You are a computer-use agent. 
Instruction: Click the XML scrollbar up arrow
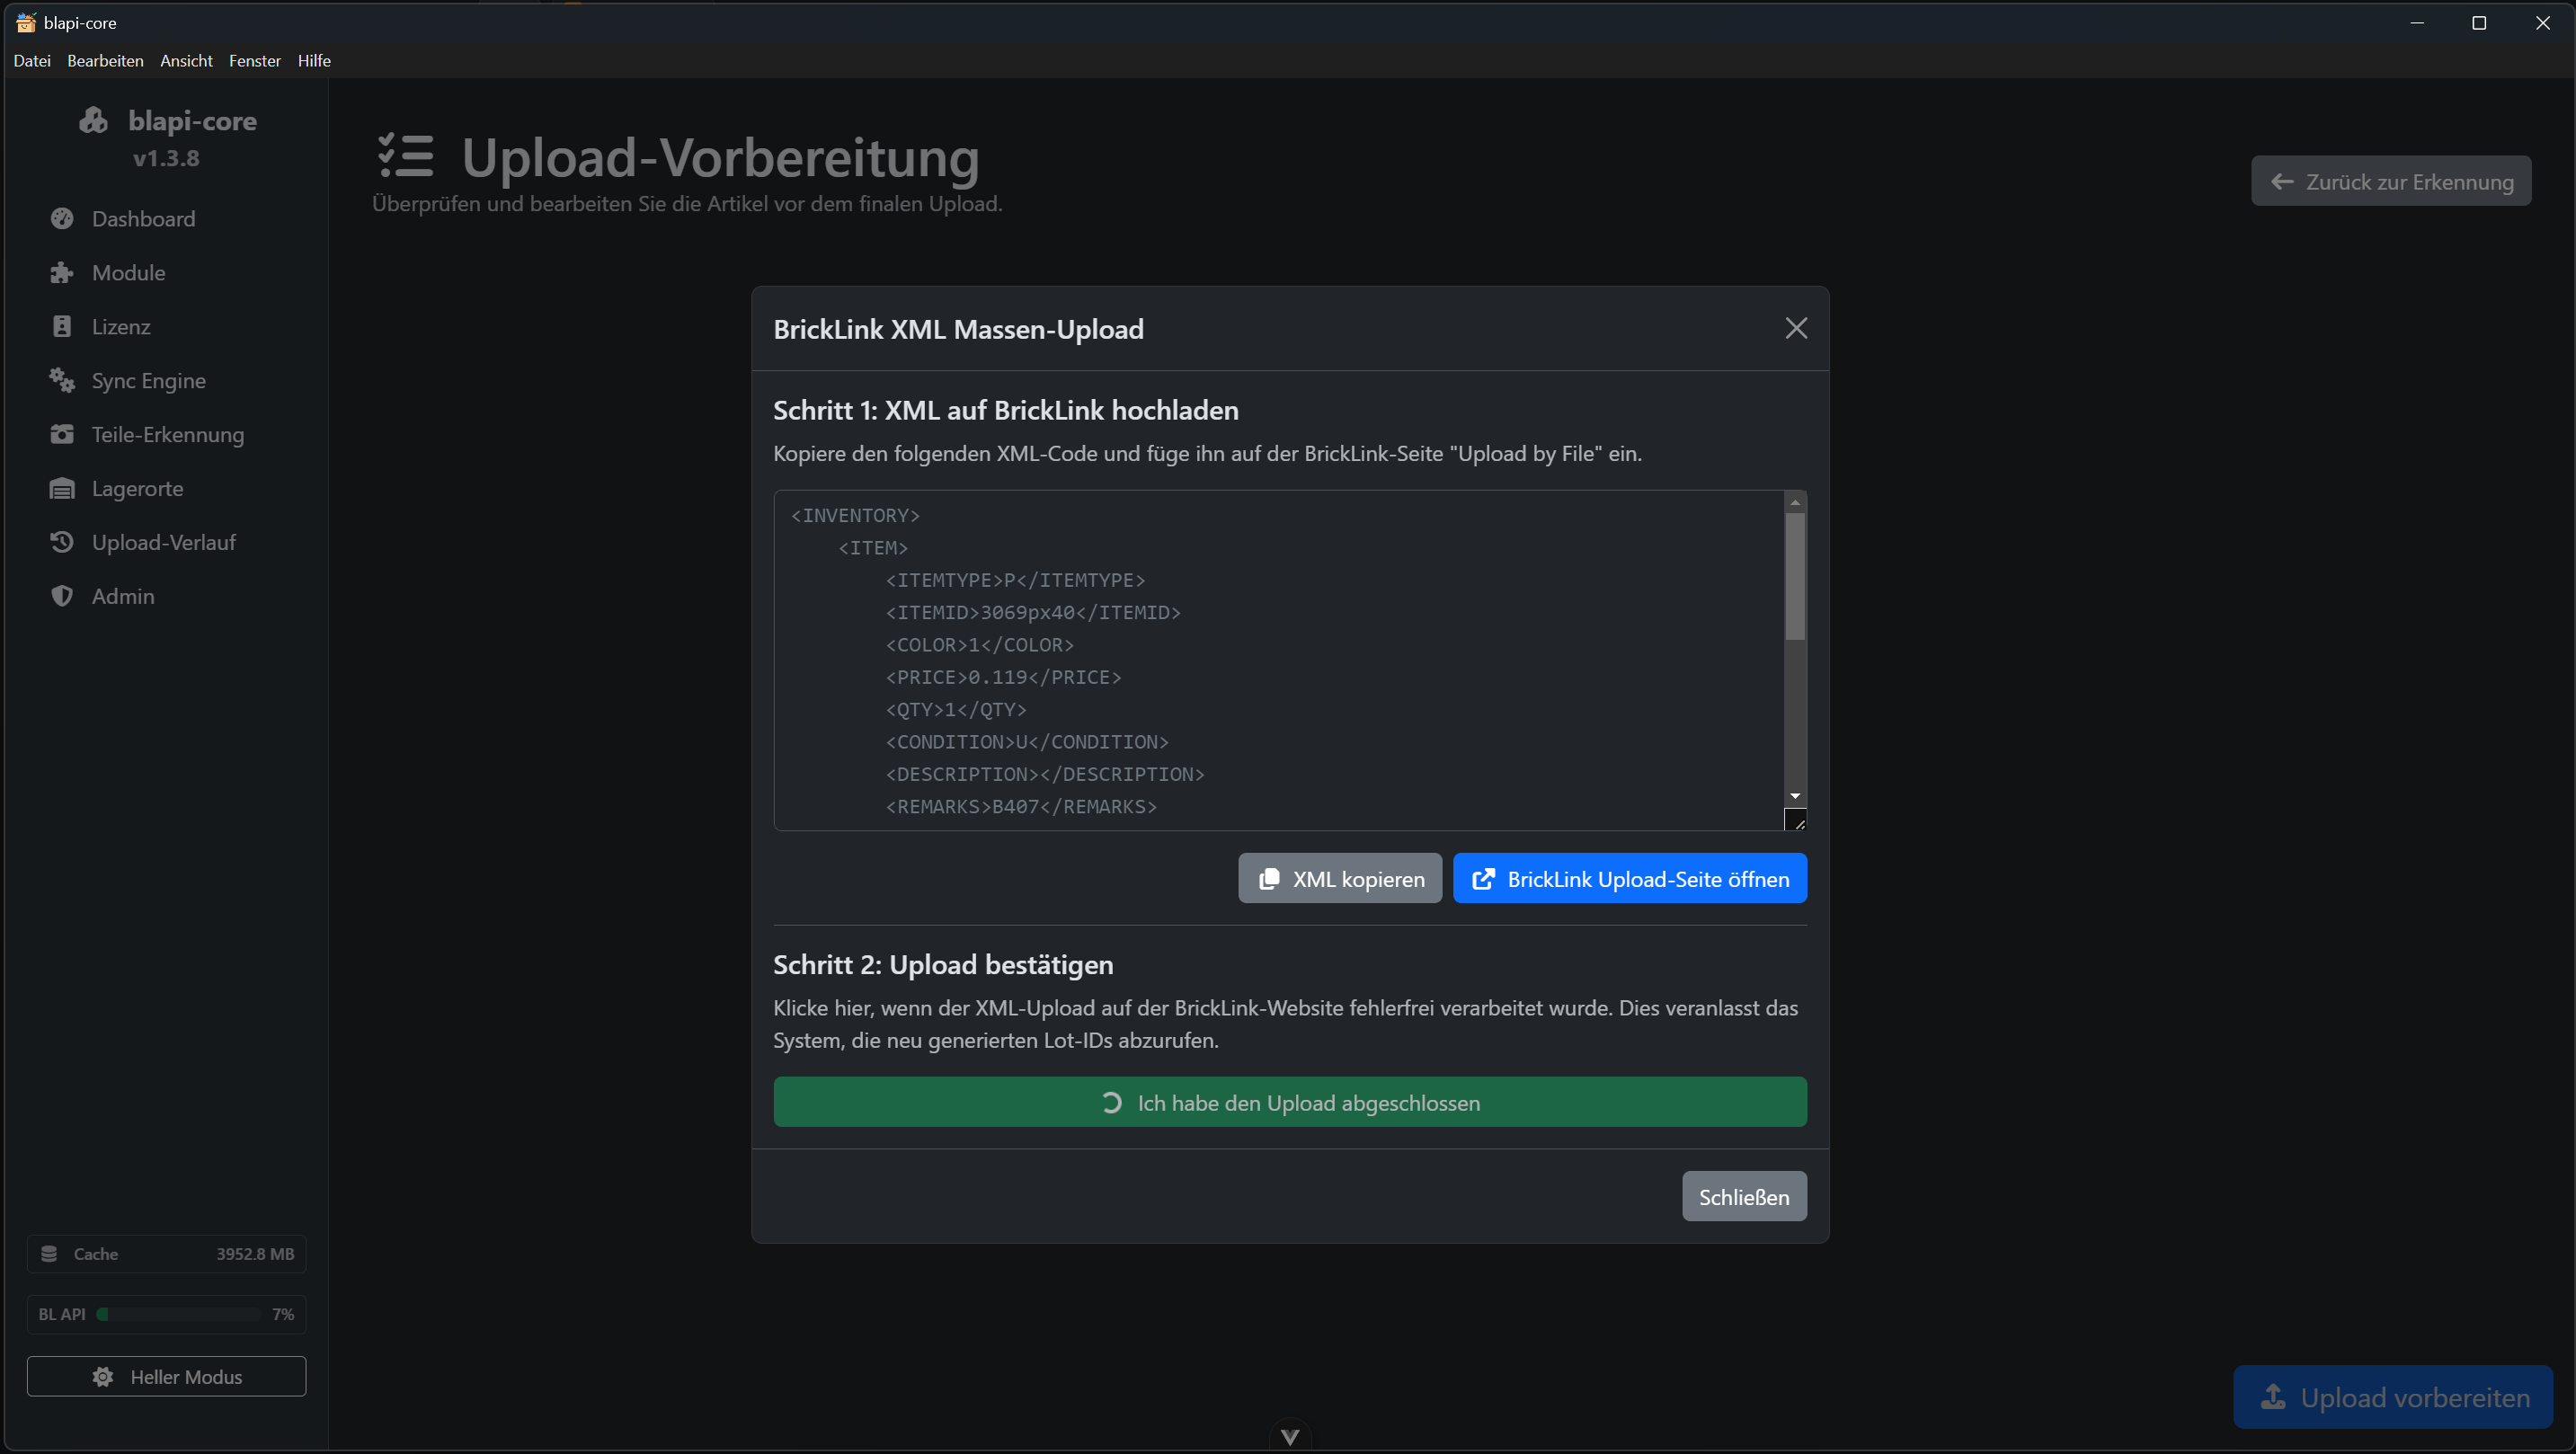pyautogui.click(x=1795, y=502)
